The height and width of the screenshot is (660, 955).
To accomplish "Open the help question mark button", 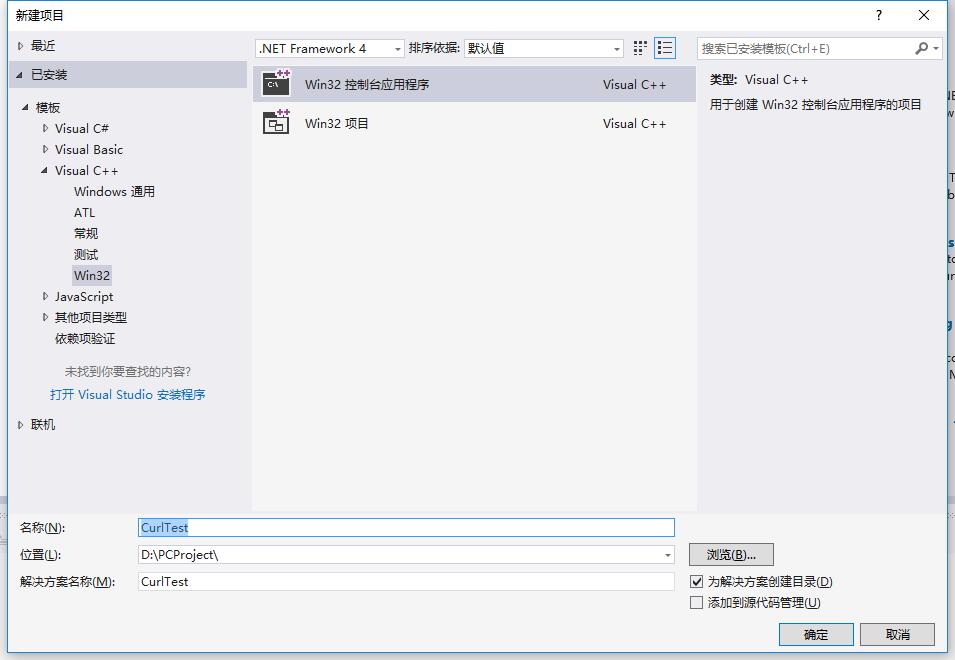I will 878,15.
